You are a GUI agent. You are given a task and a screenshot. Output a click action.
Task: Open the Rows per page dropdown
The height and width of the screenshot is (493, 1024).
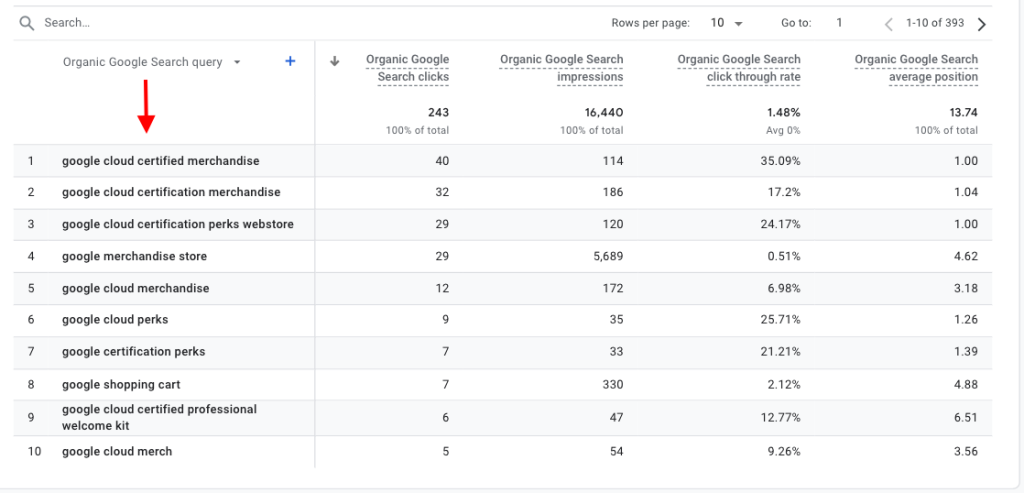pyautogui.click(x=725, y=23)
